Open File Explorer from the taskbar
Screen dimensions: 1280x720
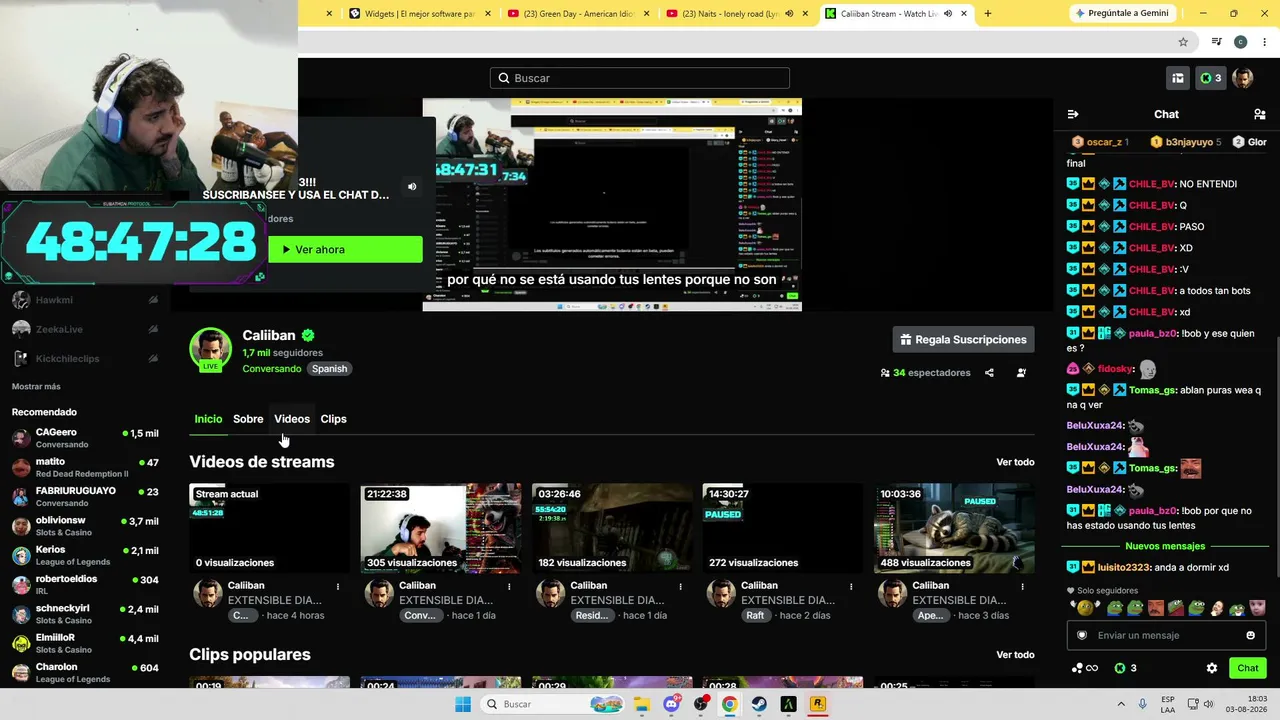642,704
